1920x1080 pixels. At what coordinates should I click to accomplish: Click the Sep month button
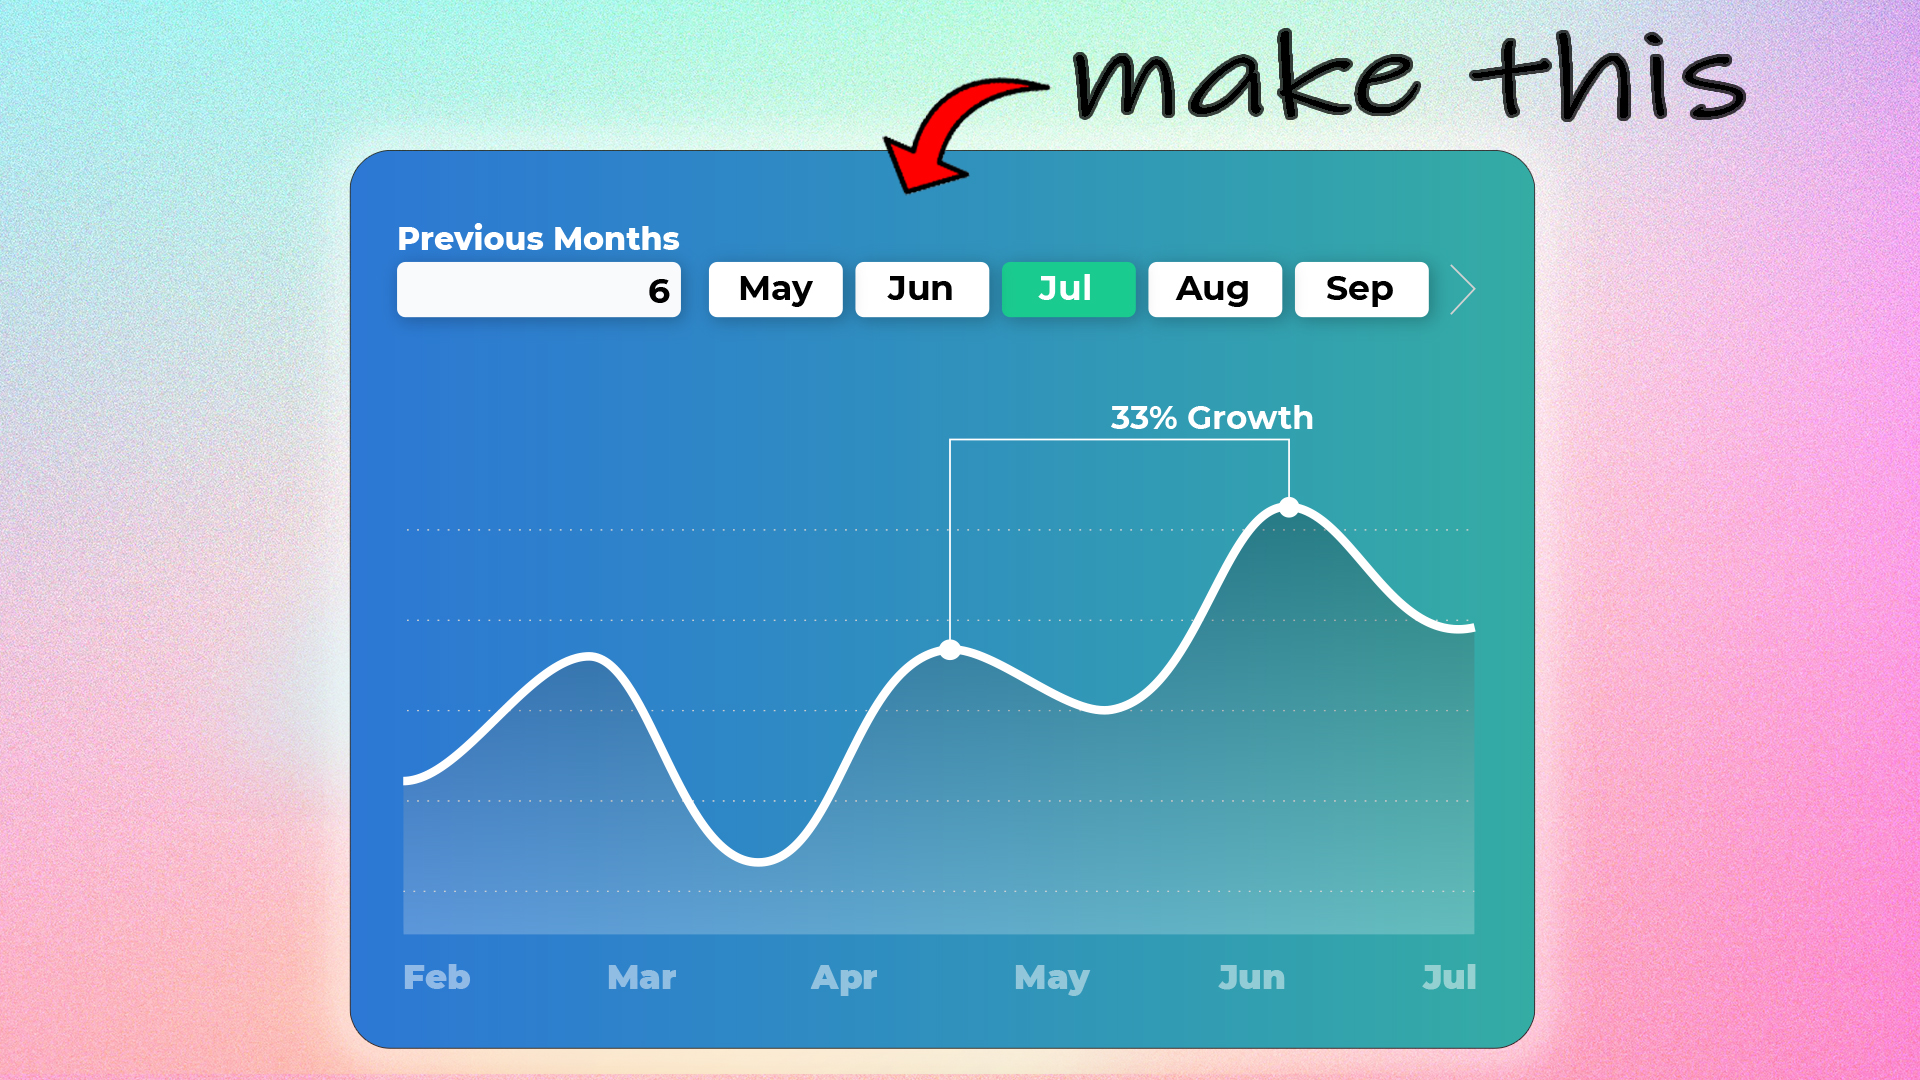1360,289
